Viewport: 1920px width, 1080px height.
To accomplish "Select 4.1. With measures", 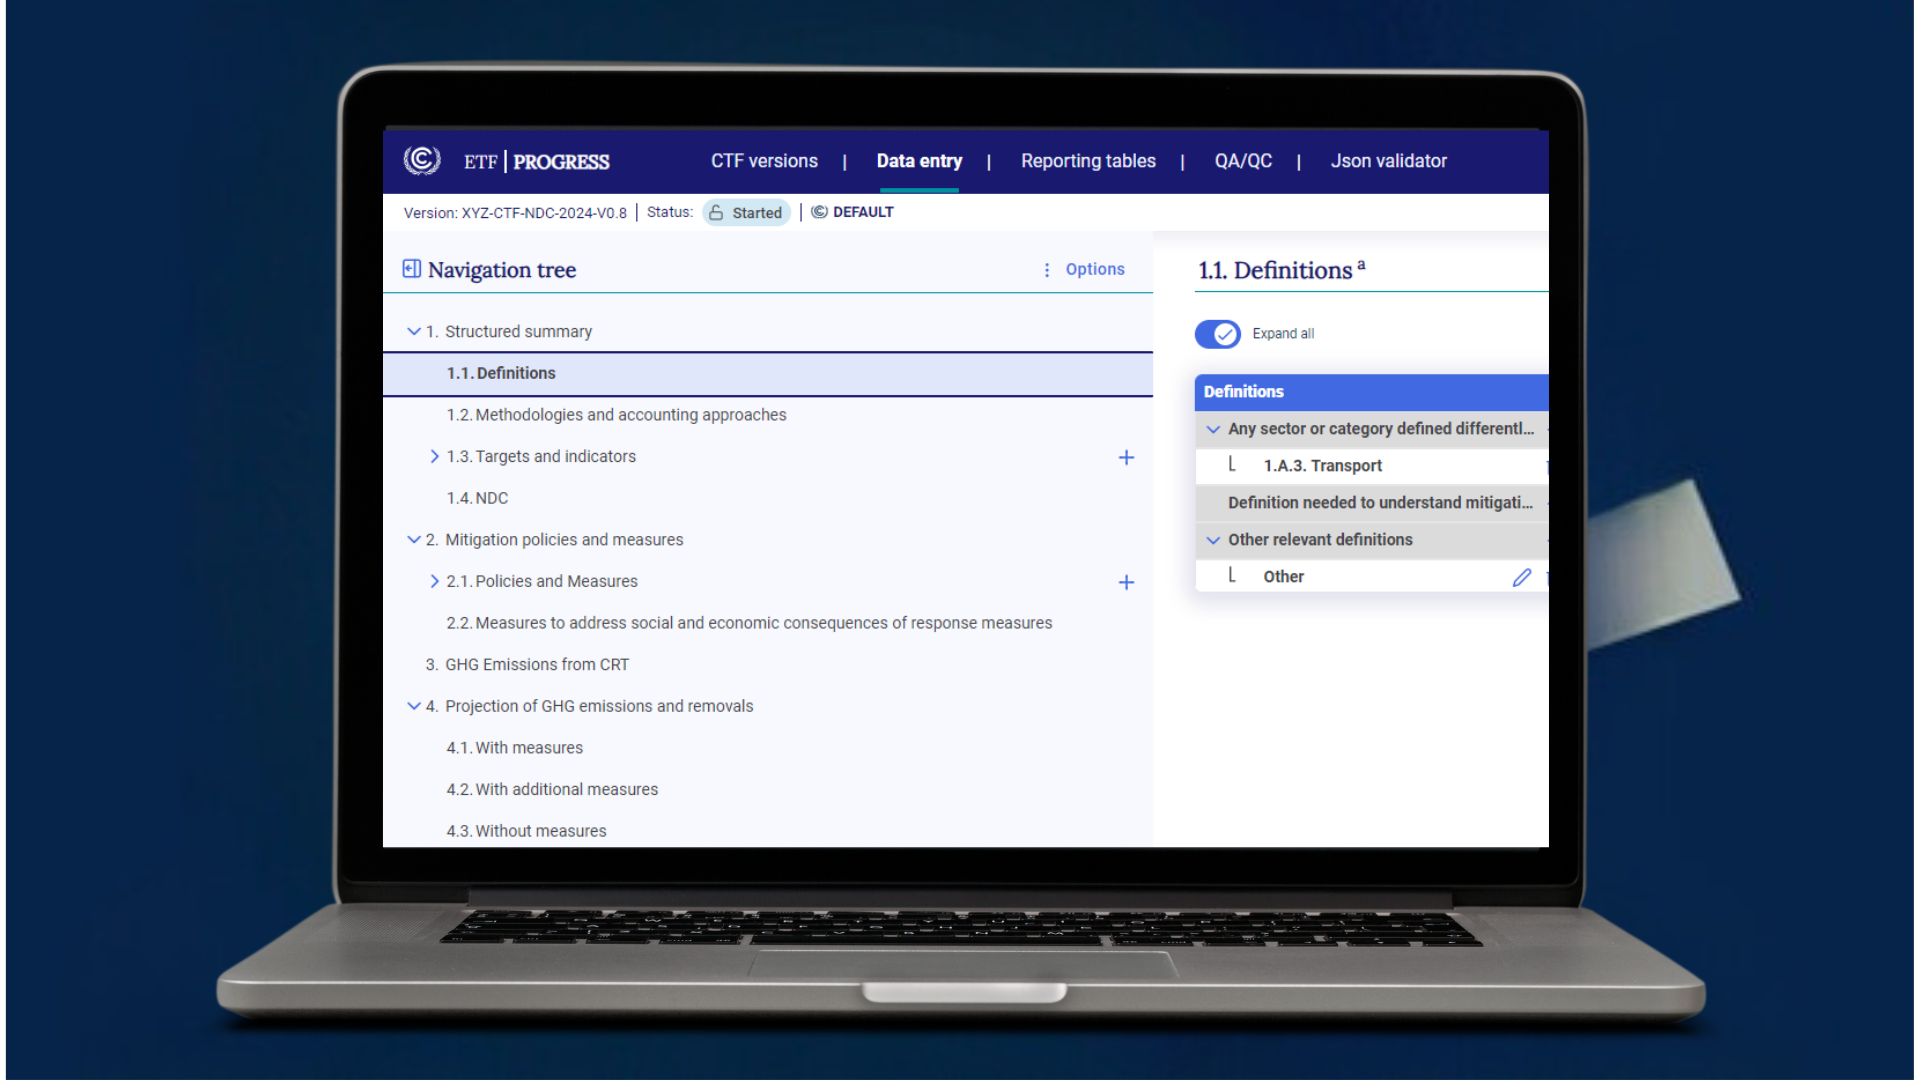I will pyautogui.click(x=514, y=748).
